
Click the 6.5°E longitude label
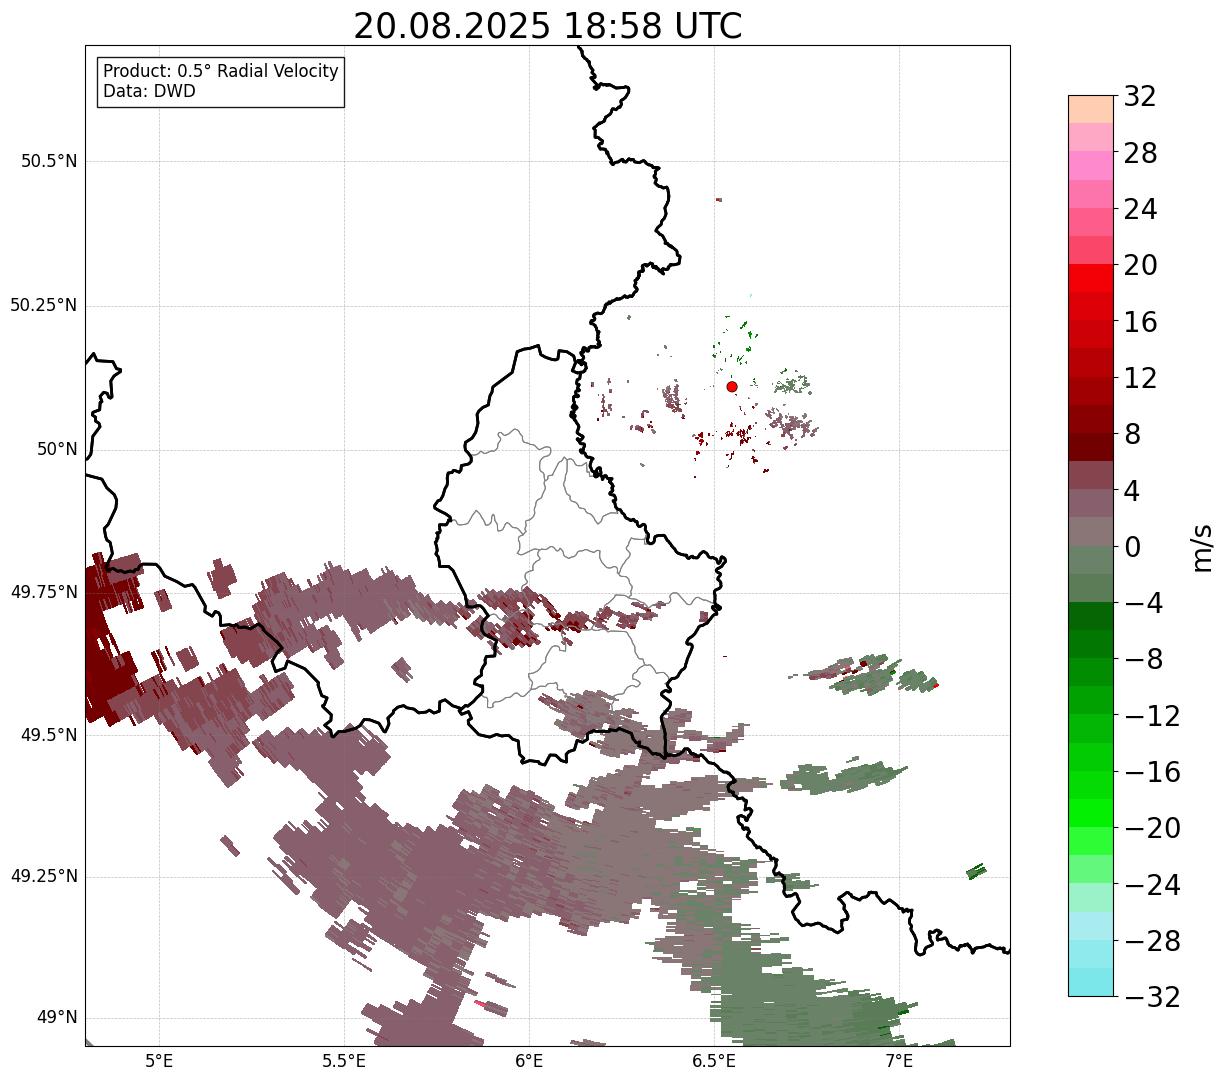pyautogui.click(x=714, y=1061)
